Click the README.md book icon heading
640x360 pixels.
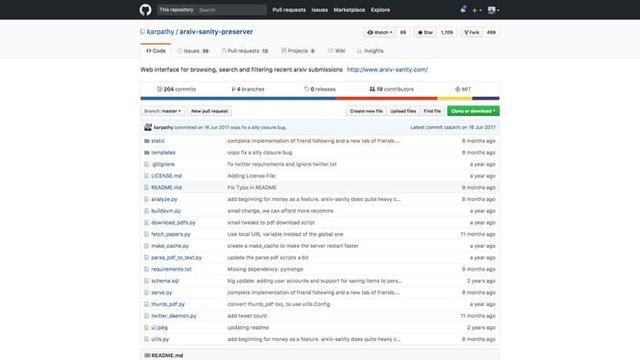[147, 356]
